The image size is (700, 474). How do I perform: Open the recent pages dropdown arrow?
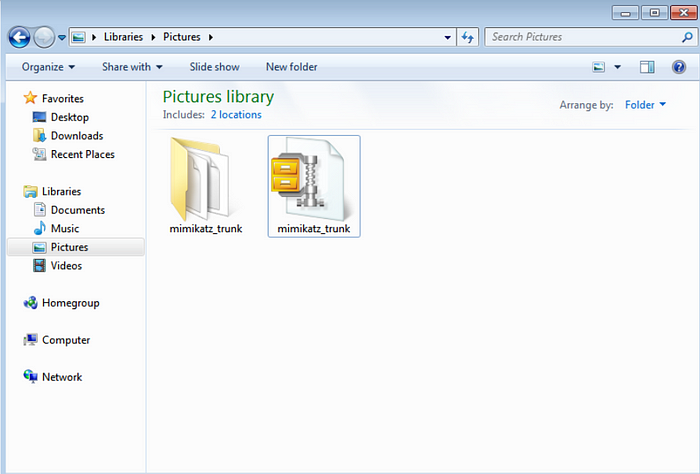62,37
